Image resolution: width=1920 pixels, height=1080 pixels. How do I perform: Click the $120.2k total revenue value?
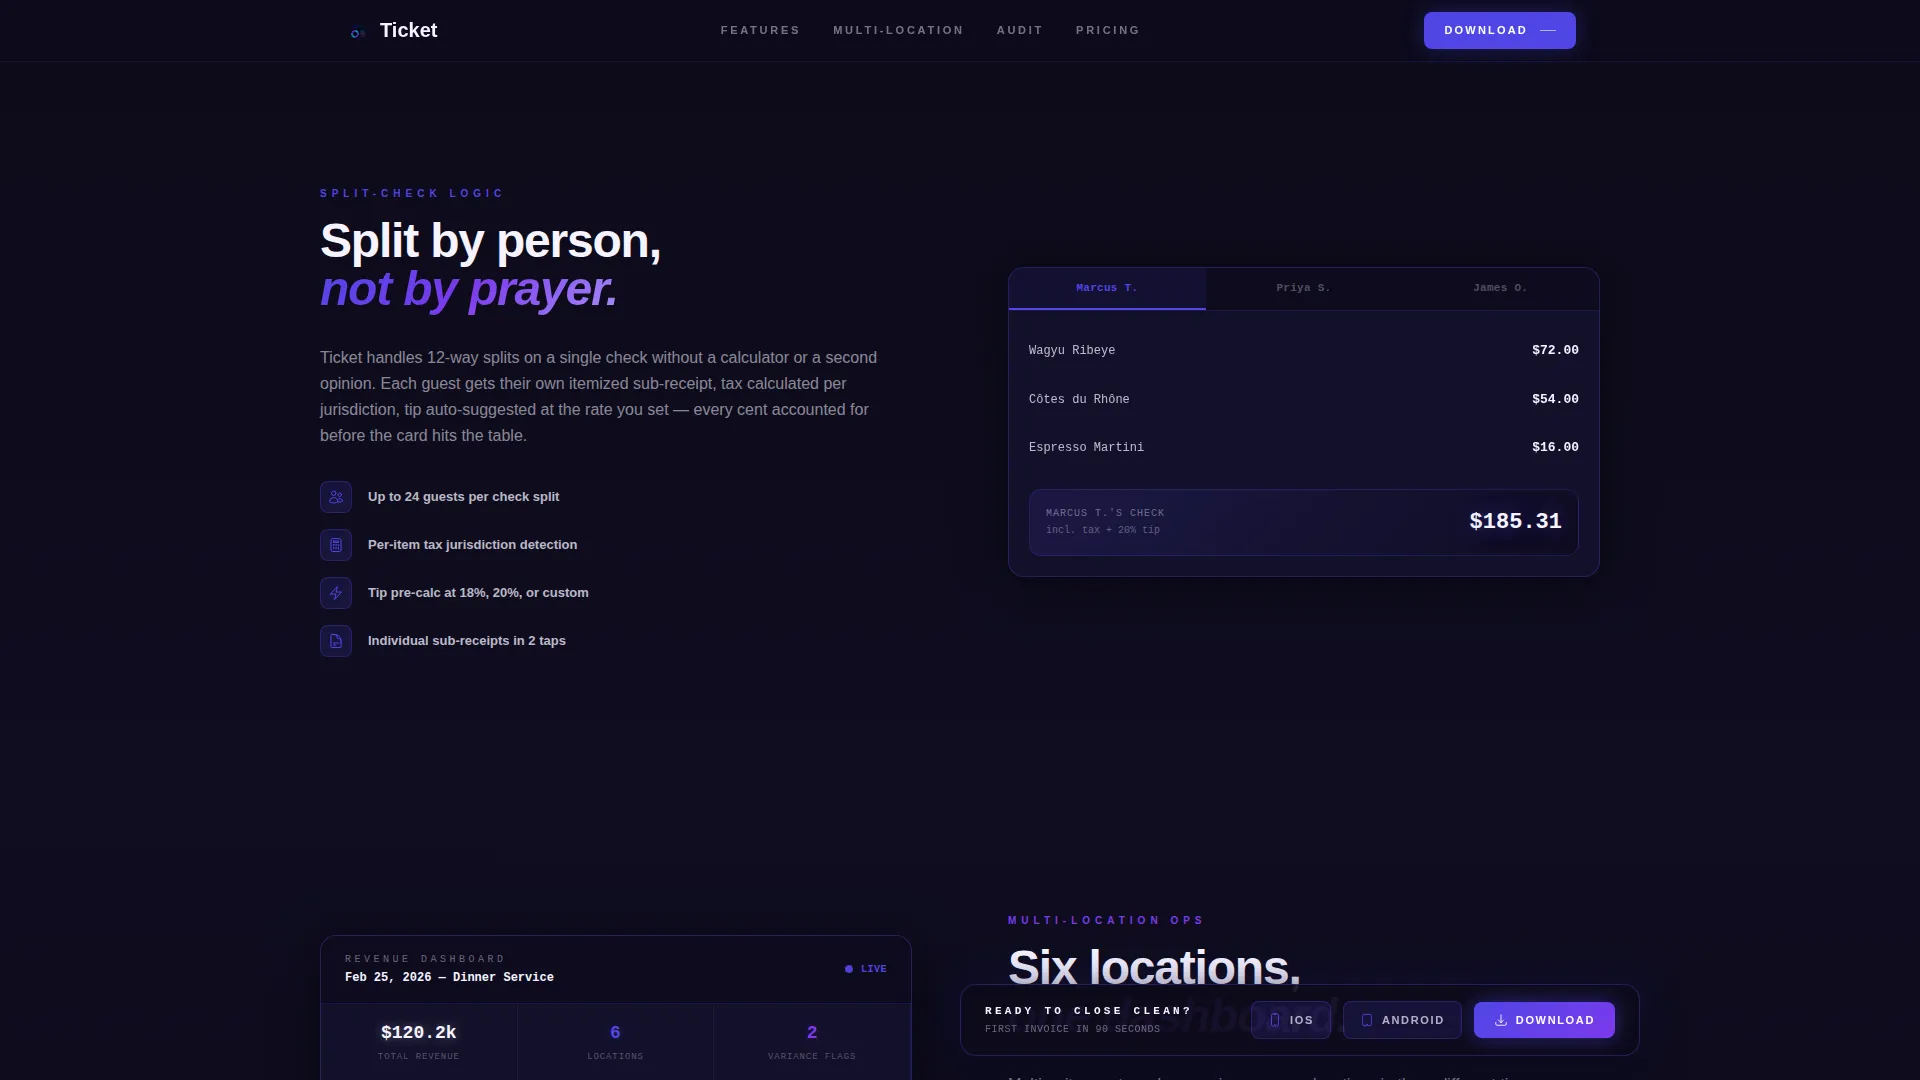pos(419,1032)
